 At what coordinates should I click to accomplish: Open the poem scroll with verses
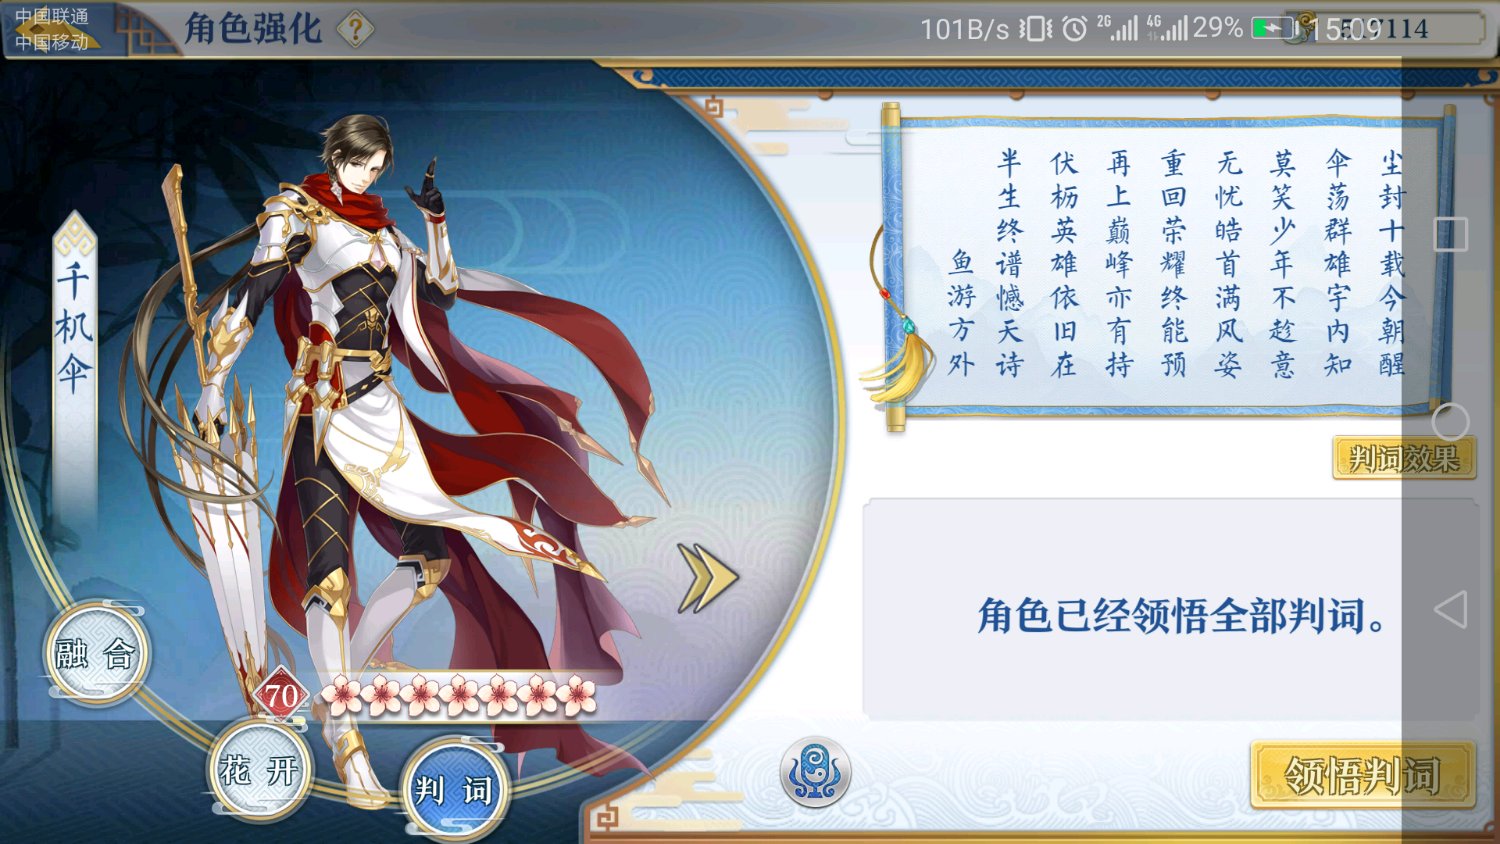[x=1165, y=265]
